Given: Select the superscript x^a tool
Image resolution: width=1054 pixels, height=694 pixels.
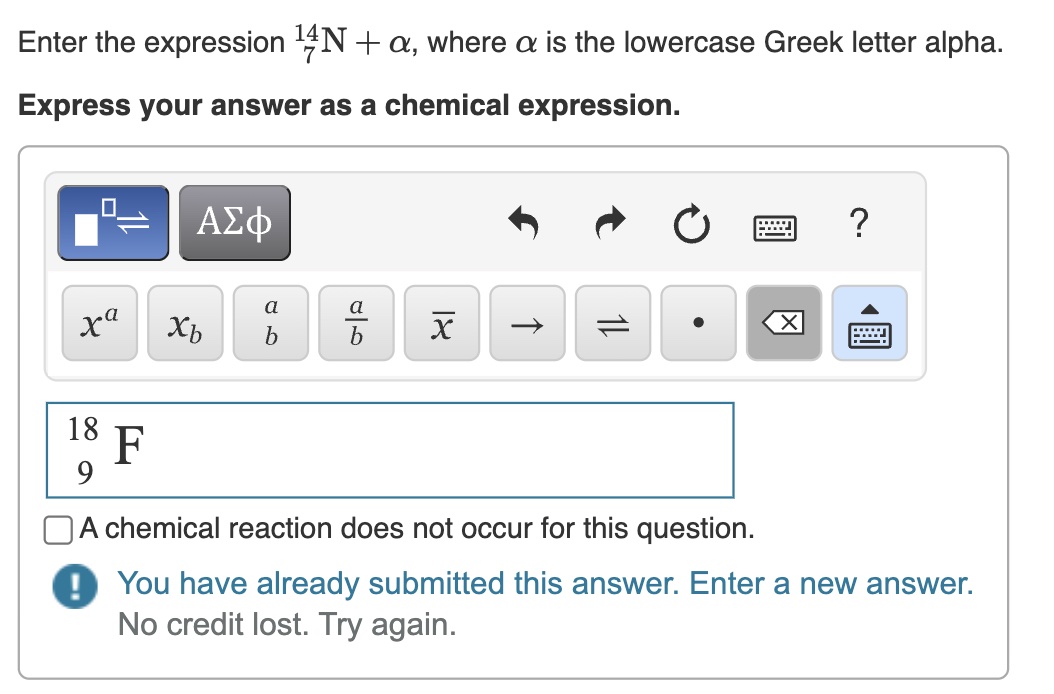Looking at the screenshot, I should coord(98,322).
